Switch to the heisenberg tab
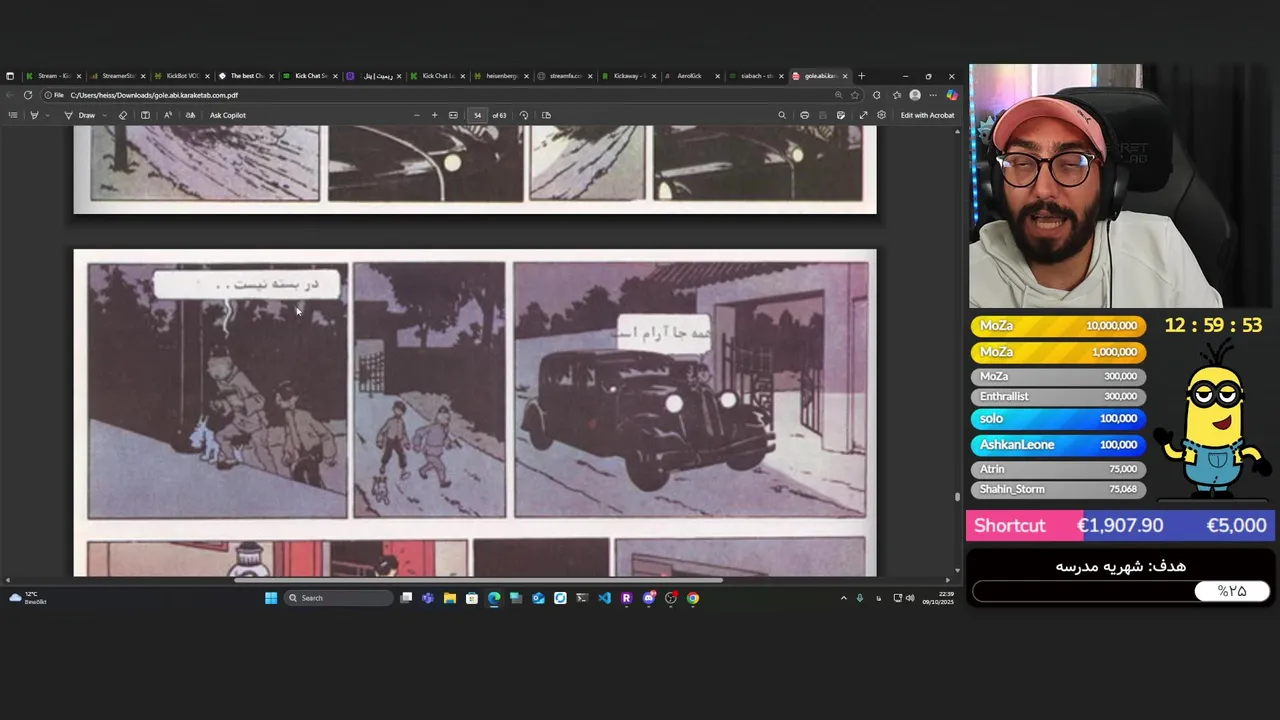The height and width of the screenshot is (720, 1280). click(501, 76)
